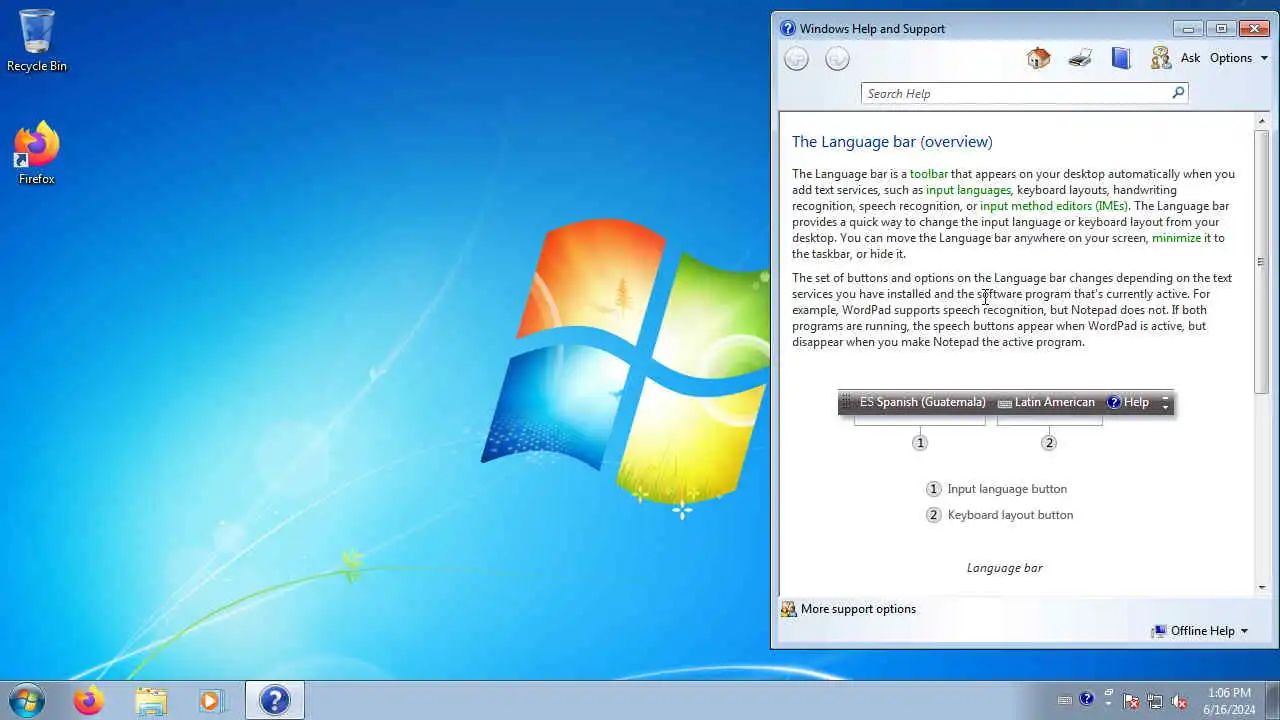Open Browse Help book icon
The image size is (1280, 720).
point(1121,58)
